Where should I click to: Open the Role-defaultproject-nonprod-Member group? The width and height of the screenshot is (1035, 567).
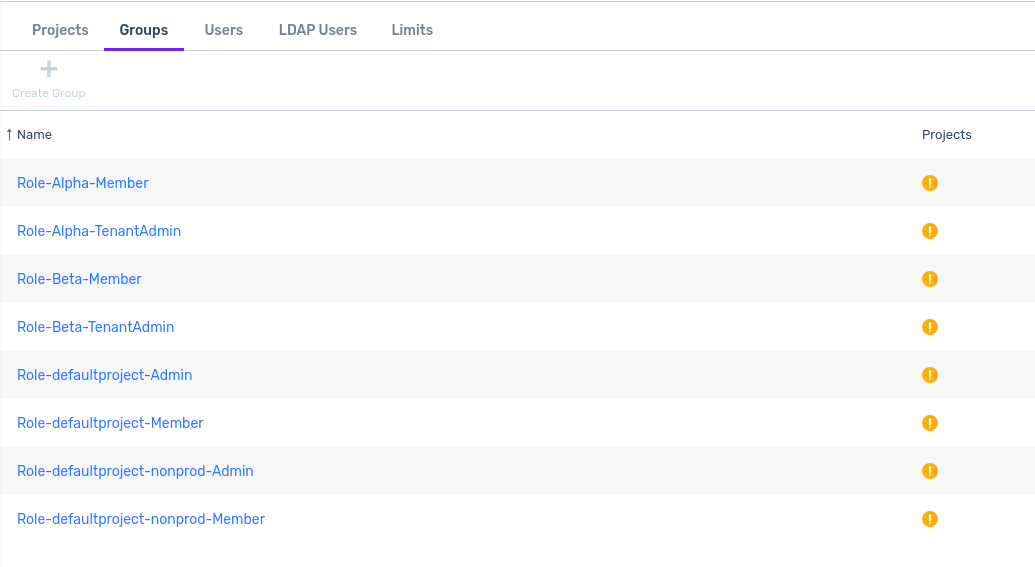141,519
